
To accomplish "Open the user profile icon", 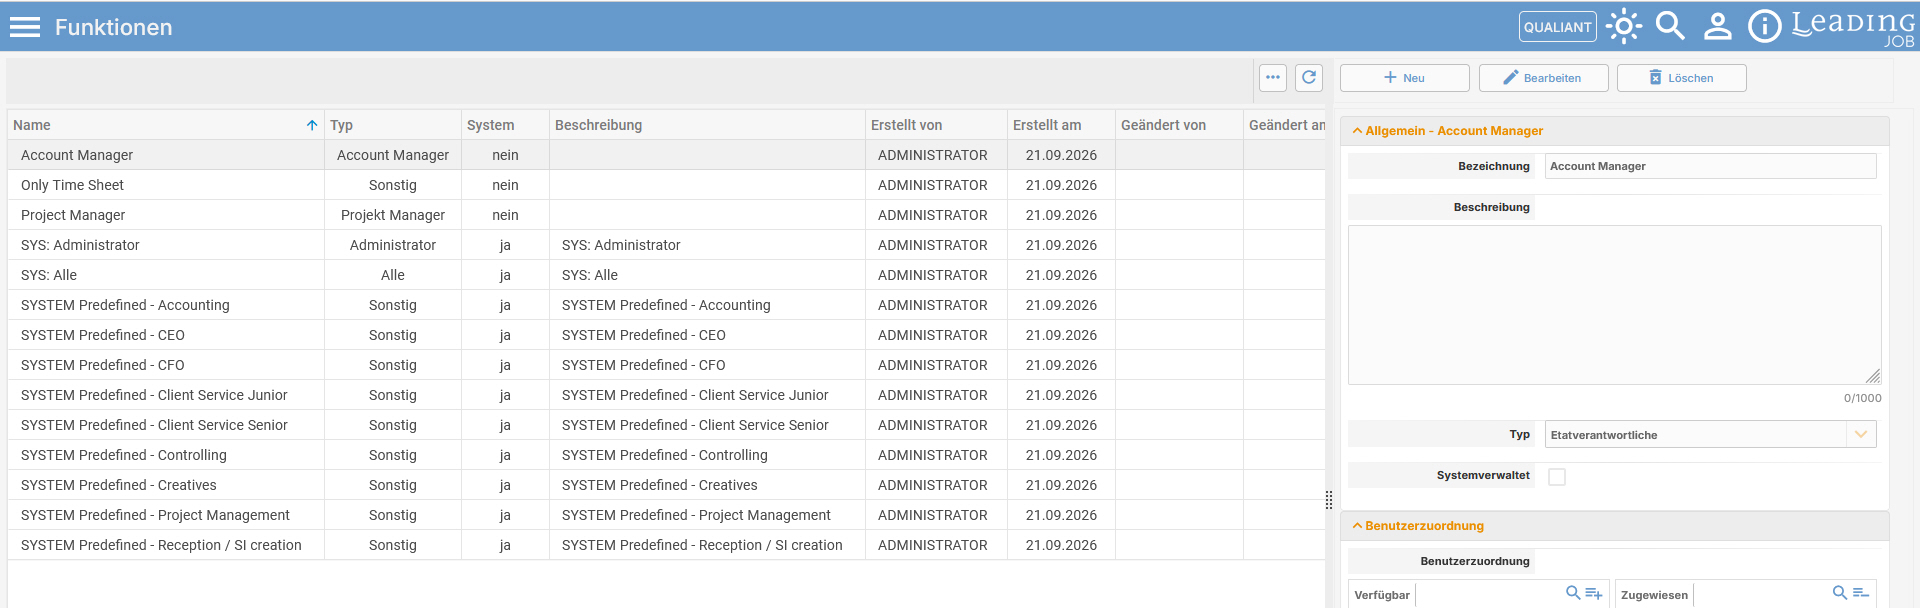I will (1718, 26).
